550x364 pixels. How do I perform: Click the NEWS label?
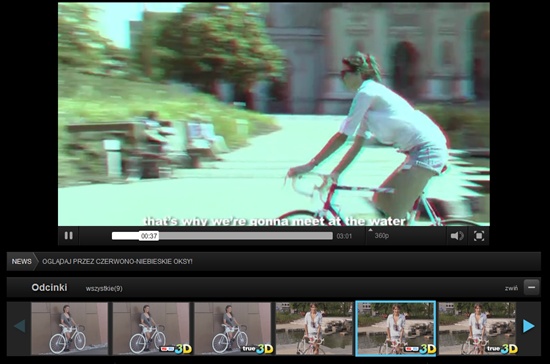click(21, 261)
